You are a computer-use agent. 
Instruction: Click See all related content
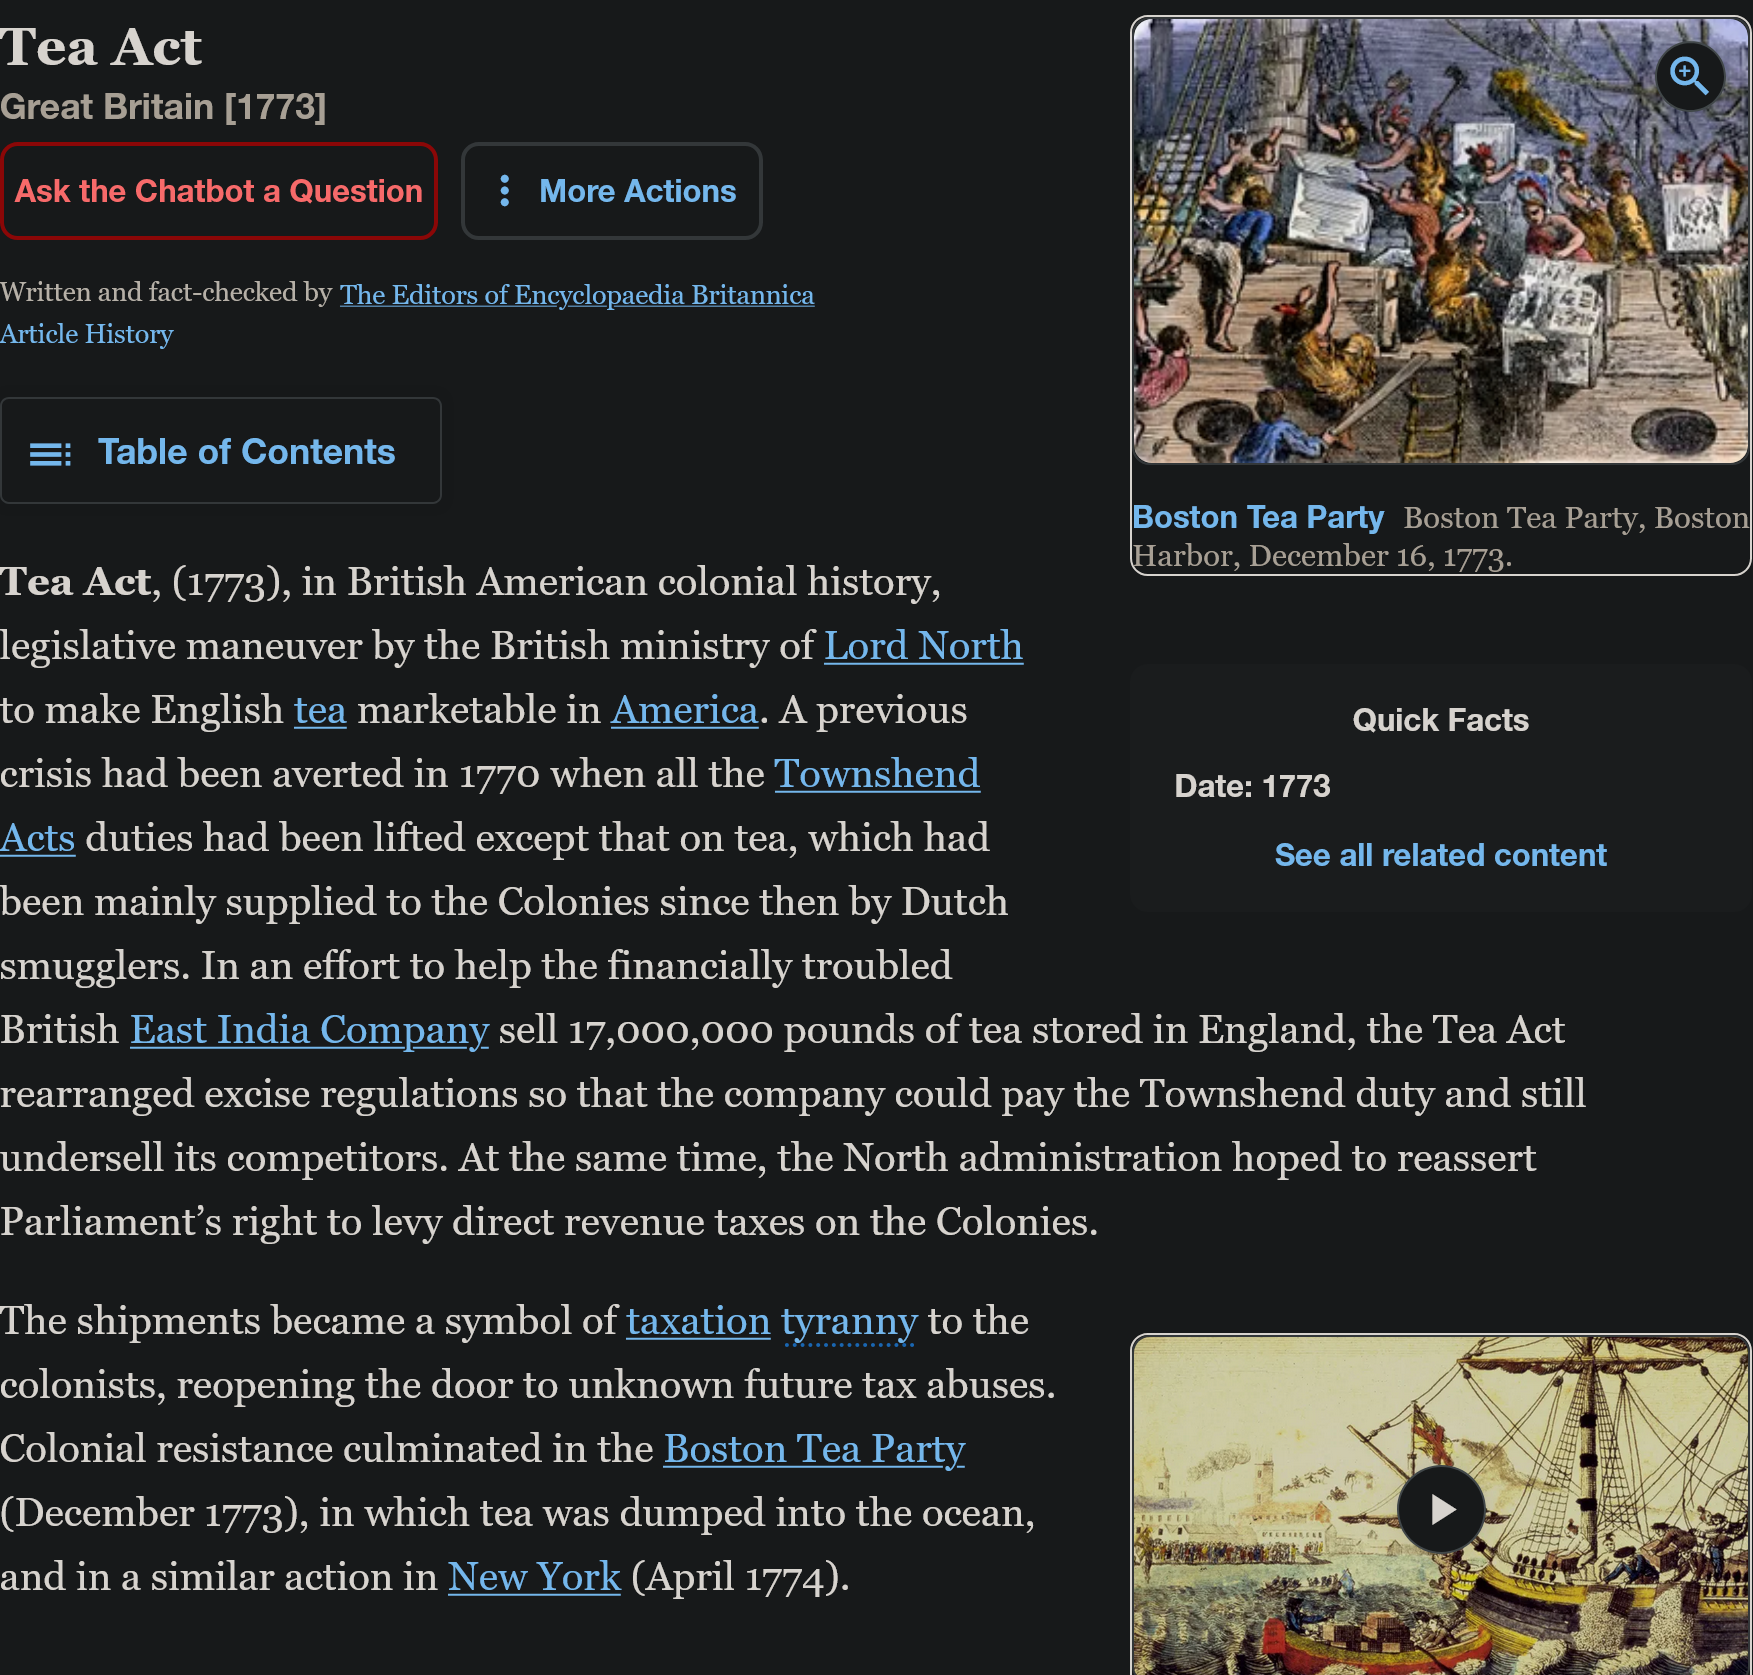pos(1440,855)
